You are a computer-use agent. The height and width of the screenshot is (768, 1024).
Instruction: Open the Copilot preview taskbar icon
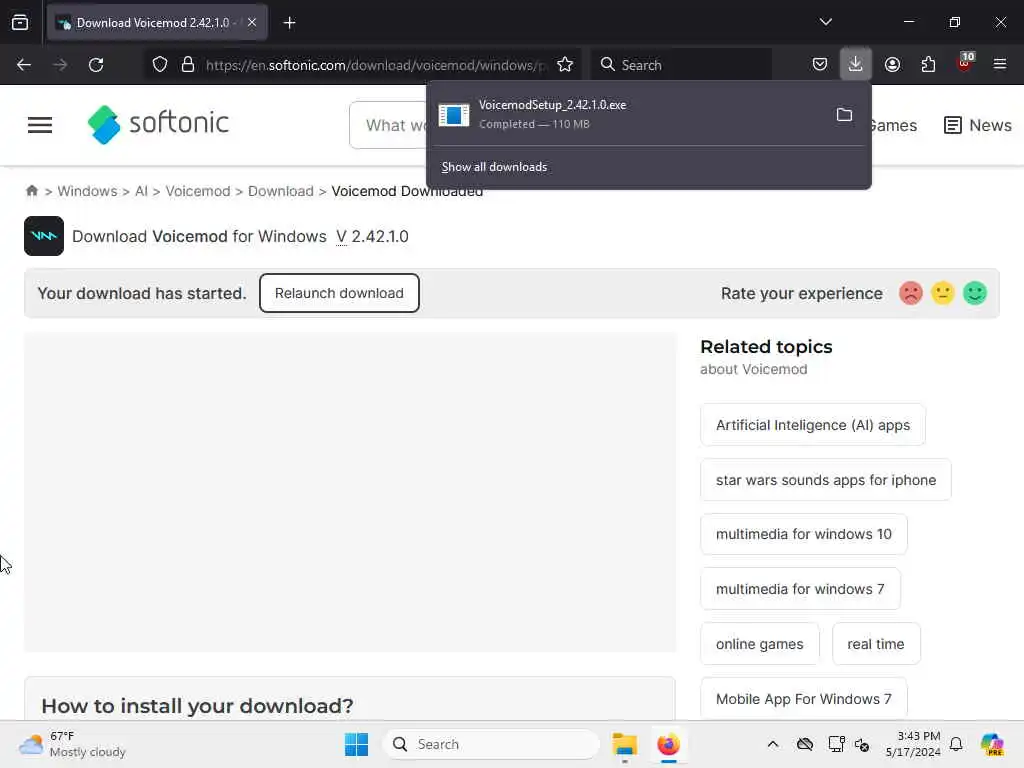click(x=992, y=744)
